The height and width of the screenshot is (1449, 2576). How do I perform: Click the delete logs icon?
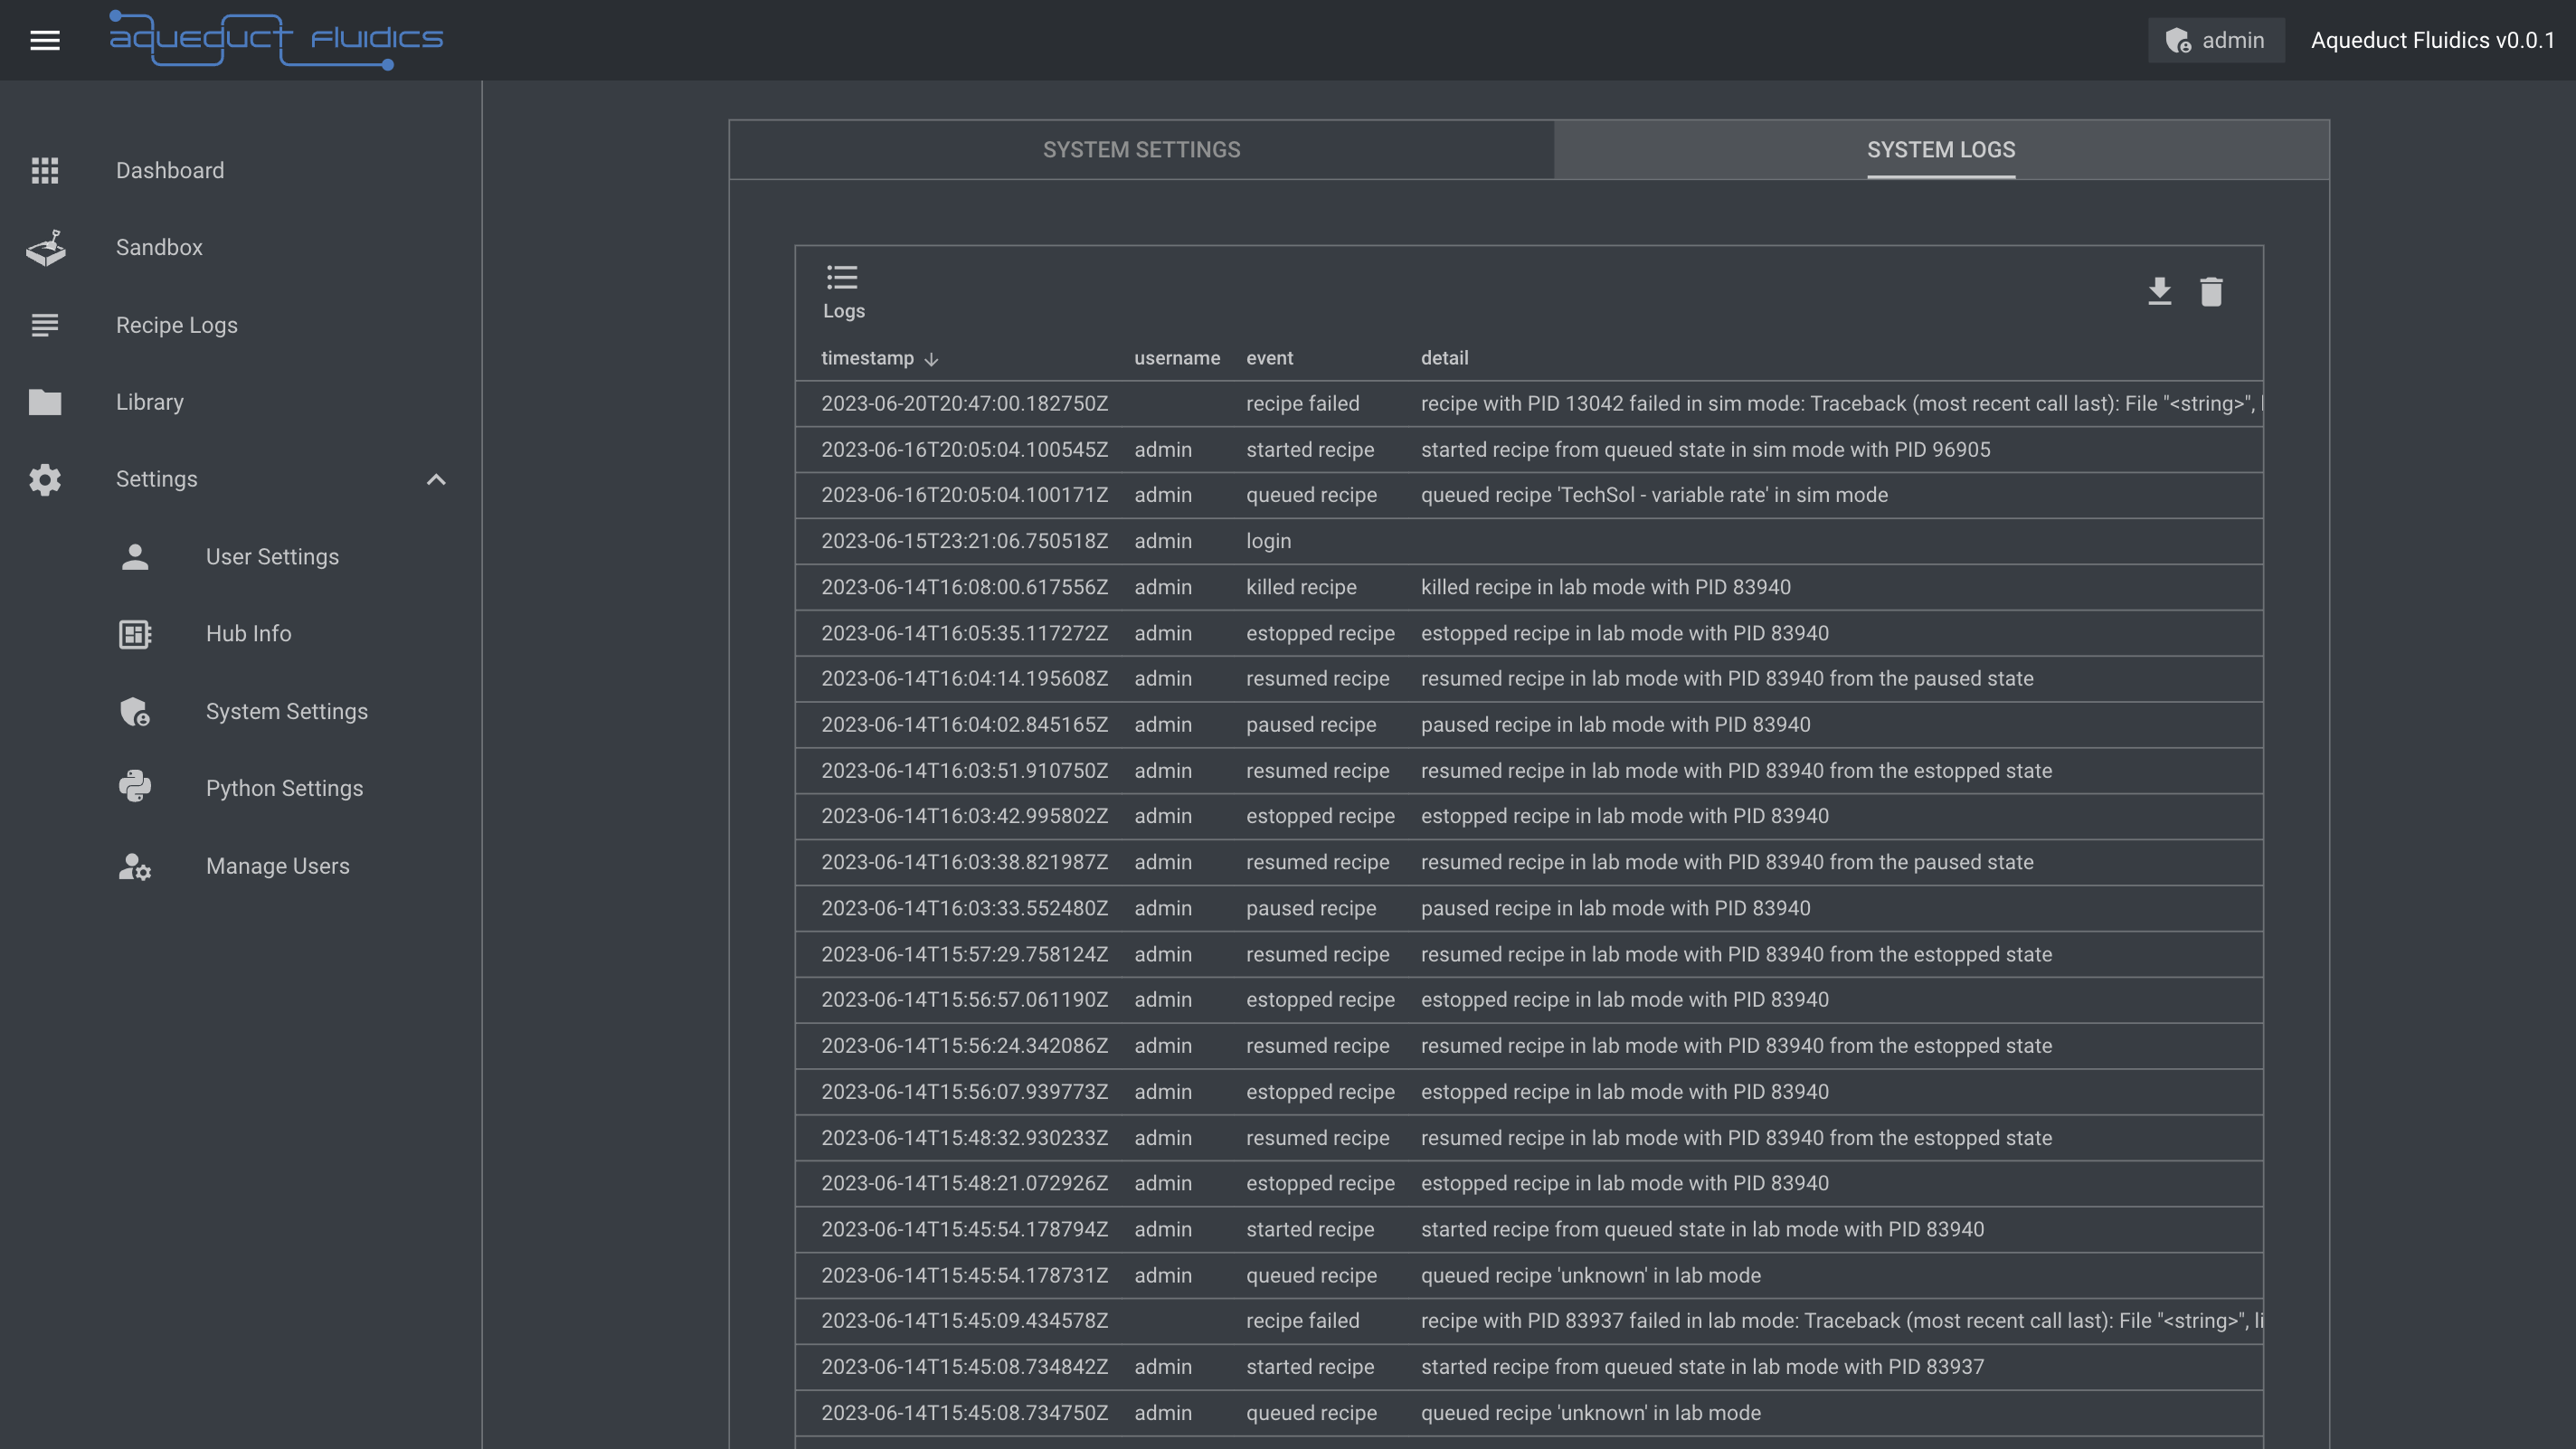point(2211,290)
